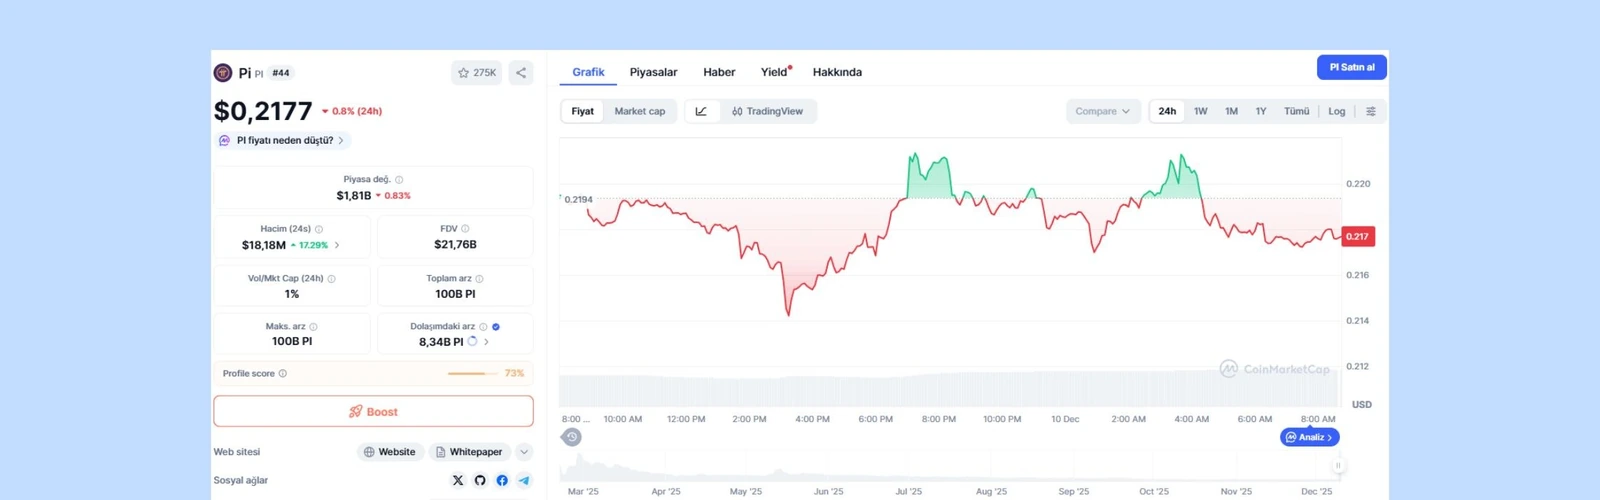
Task: Click info icon next to Vol/Mkt Cap (24h)
Action: [332, 279]
